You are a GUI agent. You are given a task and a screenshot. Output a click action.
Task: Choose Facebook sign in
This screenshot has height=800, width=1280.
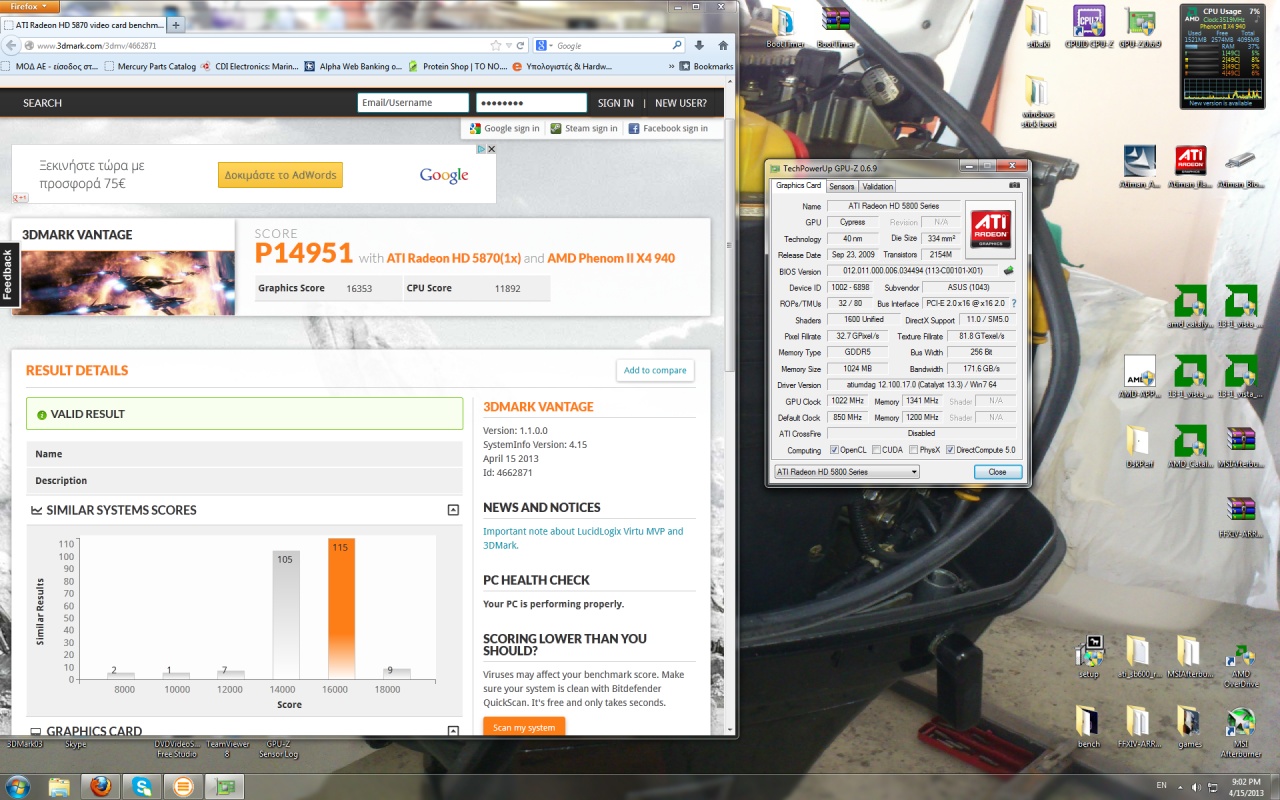tap(668, 128)
